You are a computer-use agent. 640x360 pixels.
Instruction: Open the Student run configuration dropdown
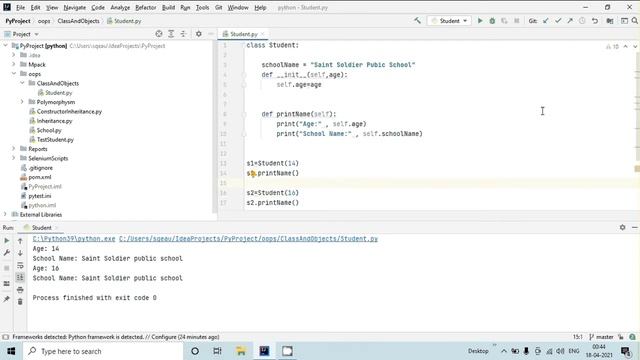[449, 21]
